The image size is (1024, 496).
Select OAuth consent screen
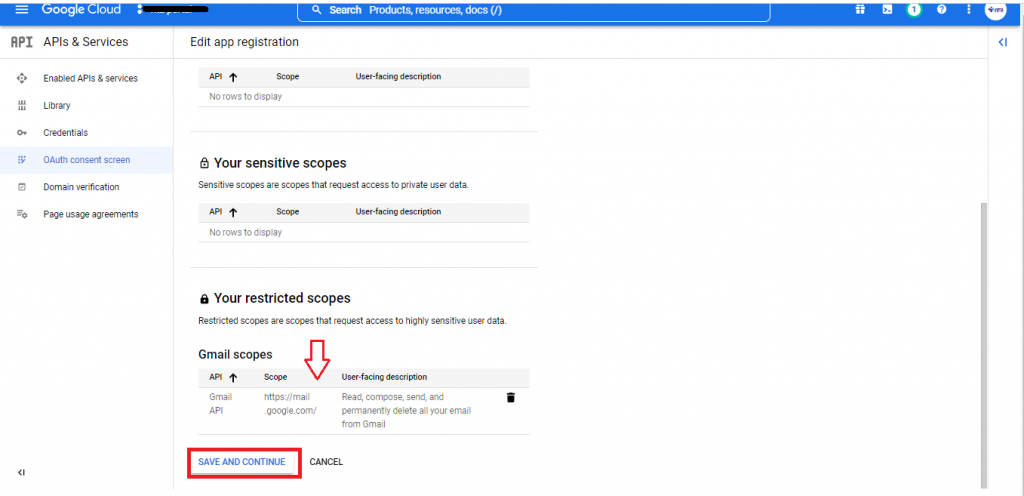86,160
